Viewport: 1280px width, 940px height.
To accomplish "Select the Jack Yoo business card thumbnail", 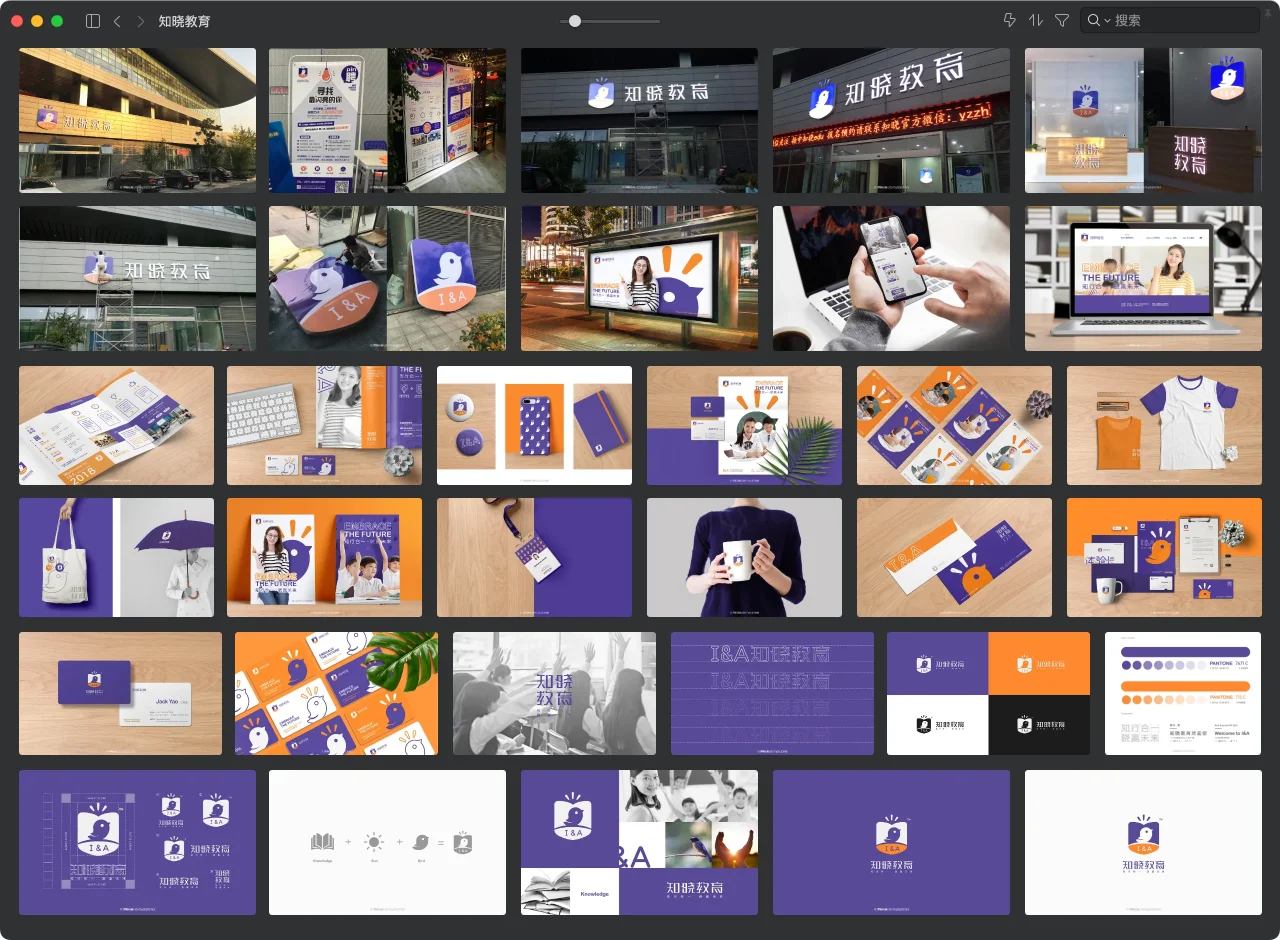I will (120, 693).
